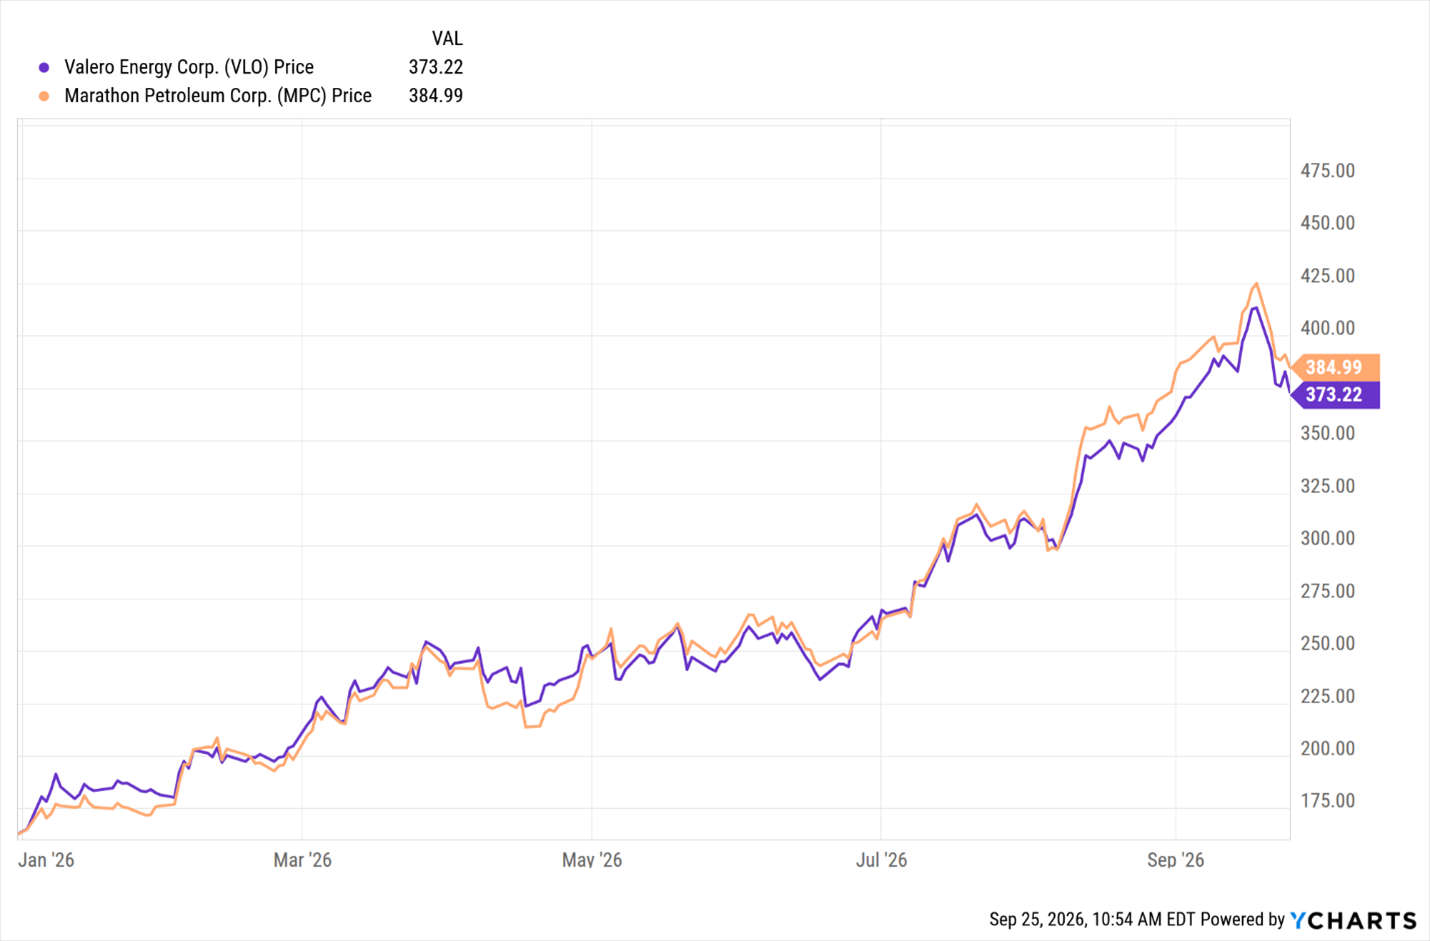The height and width of the screenshot is (941, 1430).
Task: Click the 373.22 value in legend
Action: click(x=436, y=67)
